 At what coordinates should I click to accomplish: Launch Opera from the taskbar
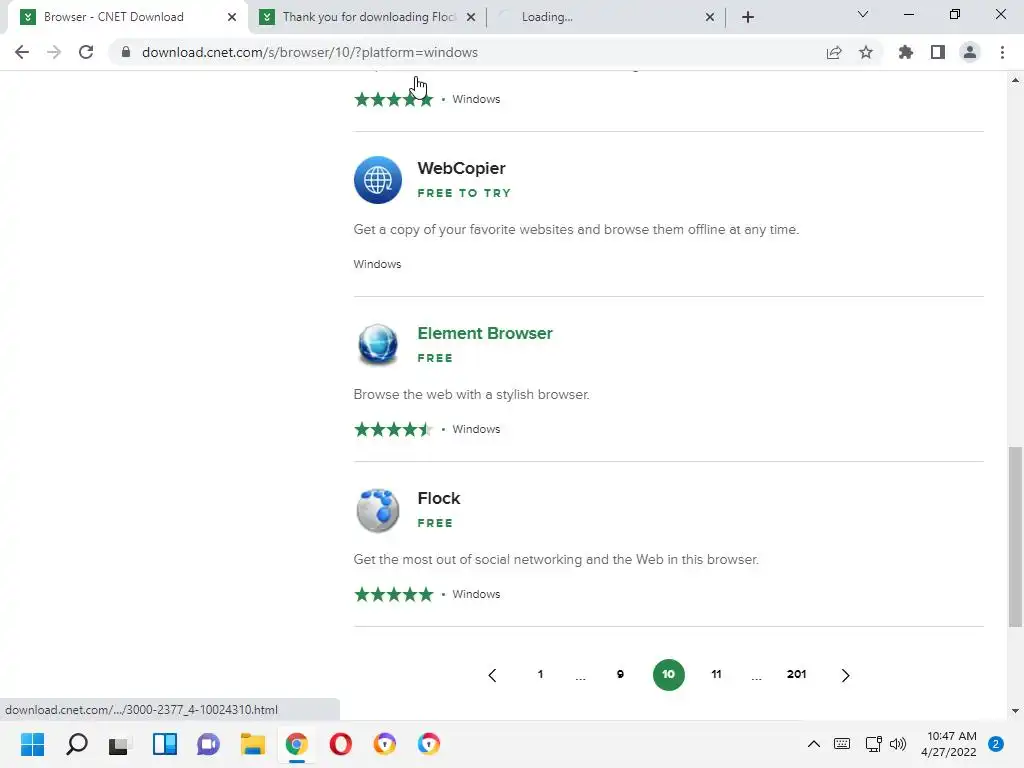[x=341, y=744]
